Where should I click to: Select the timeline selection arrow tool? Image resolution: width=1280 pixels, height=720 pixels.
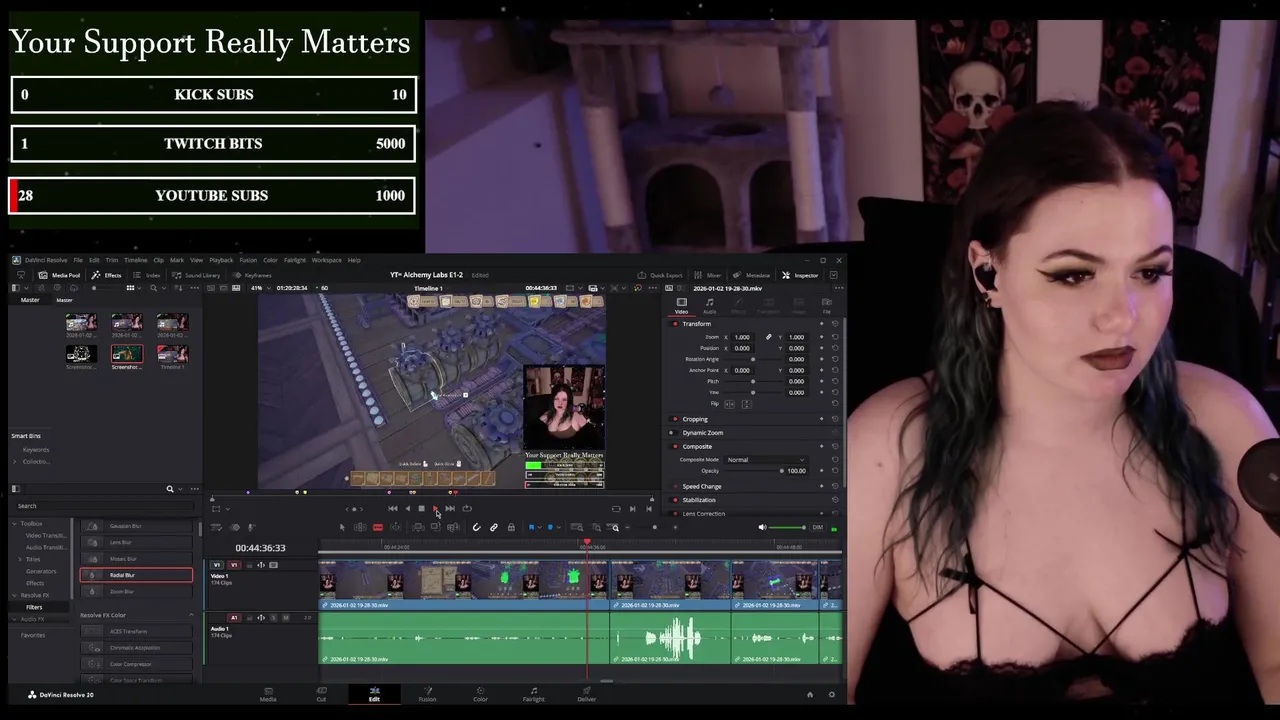(342, 527)
